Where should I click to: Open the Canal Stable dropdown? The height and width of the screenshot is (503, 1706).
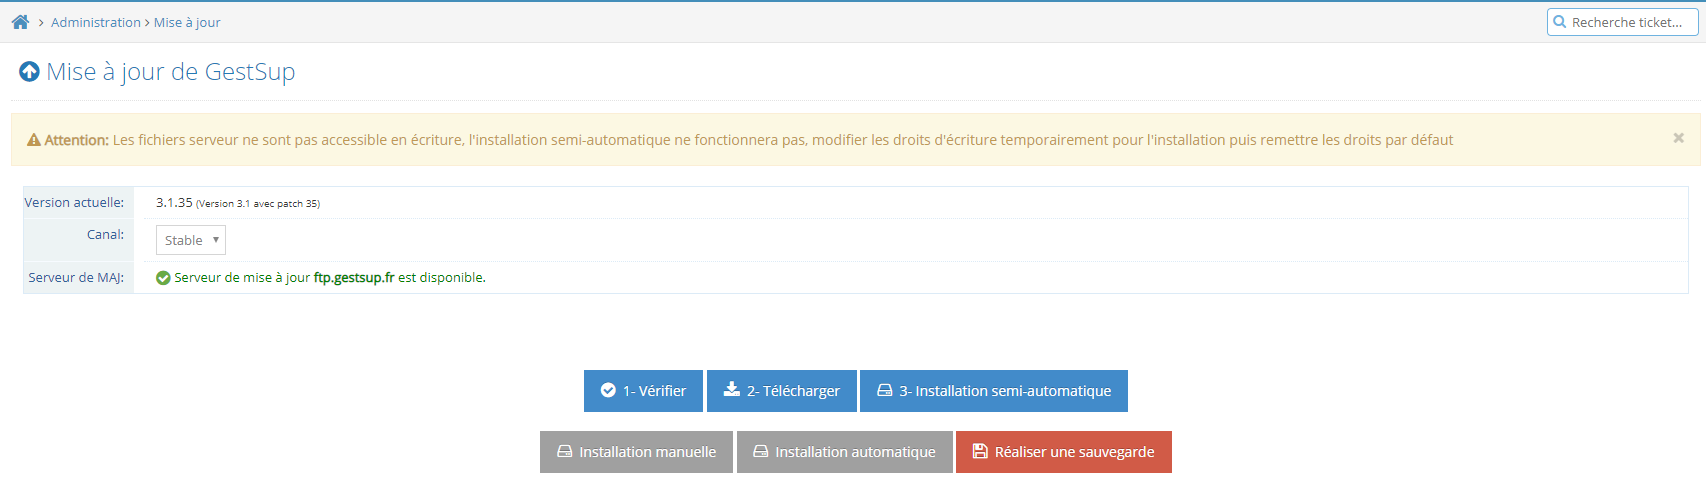(x=191, y=240)
